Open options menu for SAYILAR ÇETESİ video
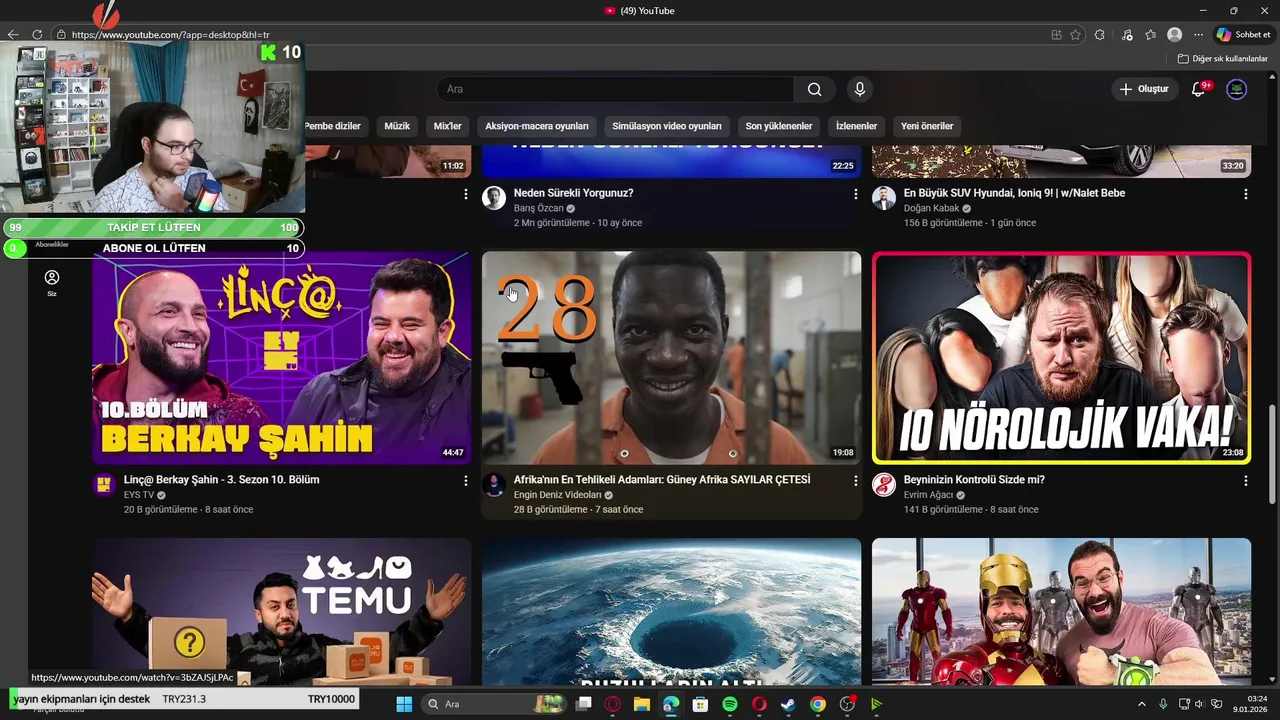The image size is (1280, 720). 855,481
